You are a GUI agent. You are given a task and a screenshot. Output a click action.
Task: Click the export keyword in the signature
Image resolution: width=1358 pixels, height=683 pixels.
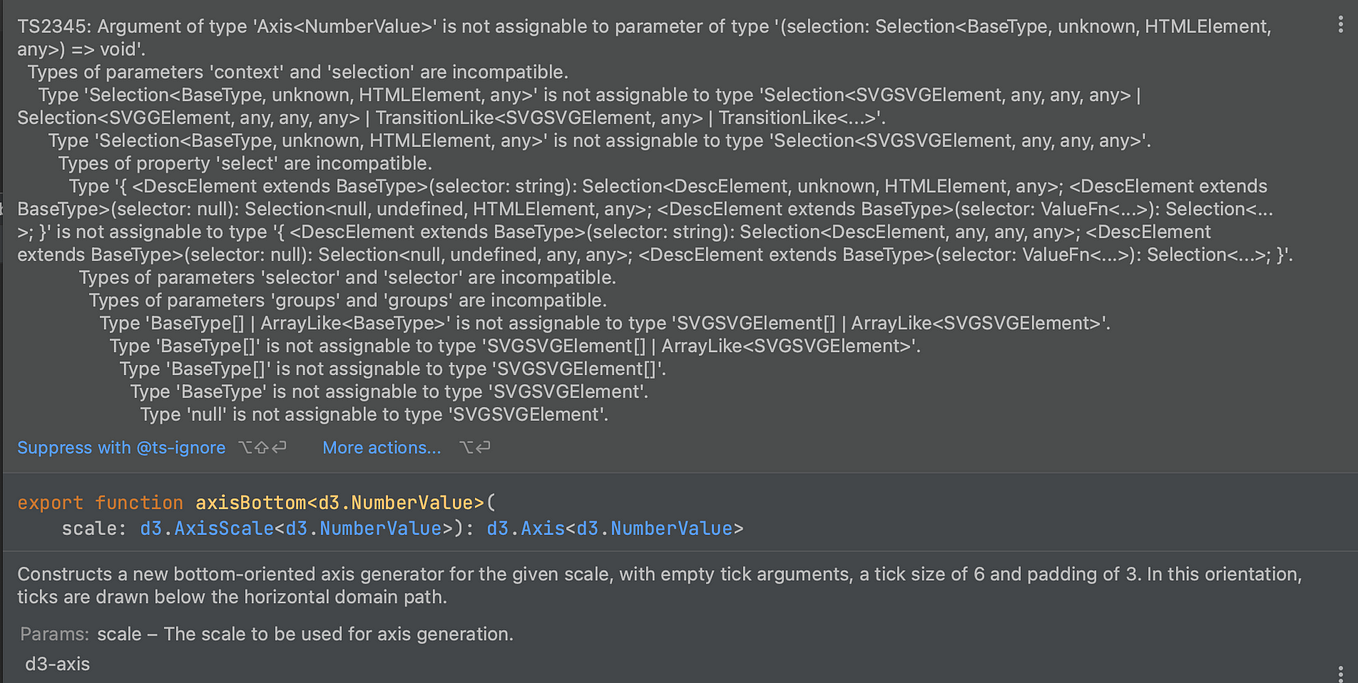pos(50,502)
